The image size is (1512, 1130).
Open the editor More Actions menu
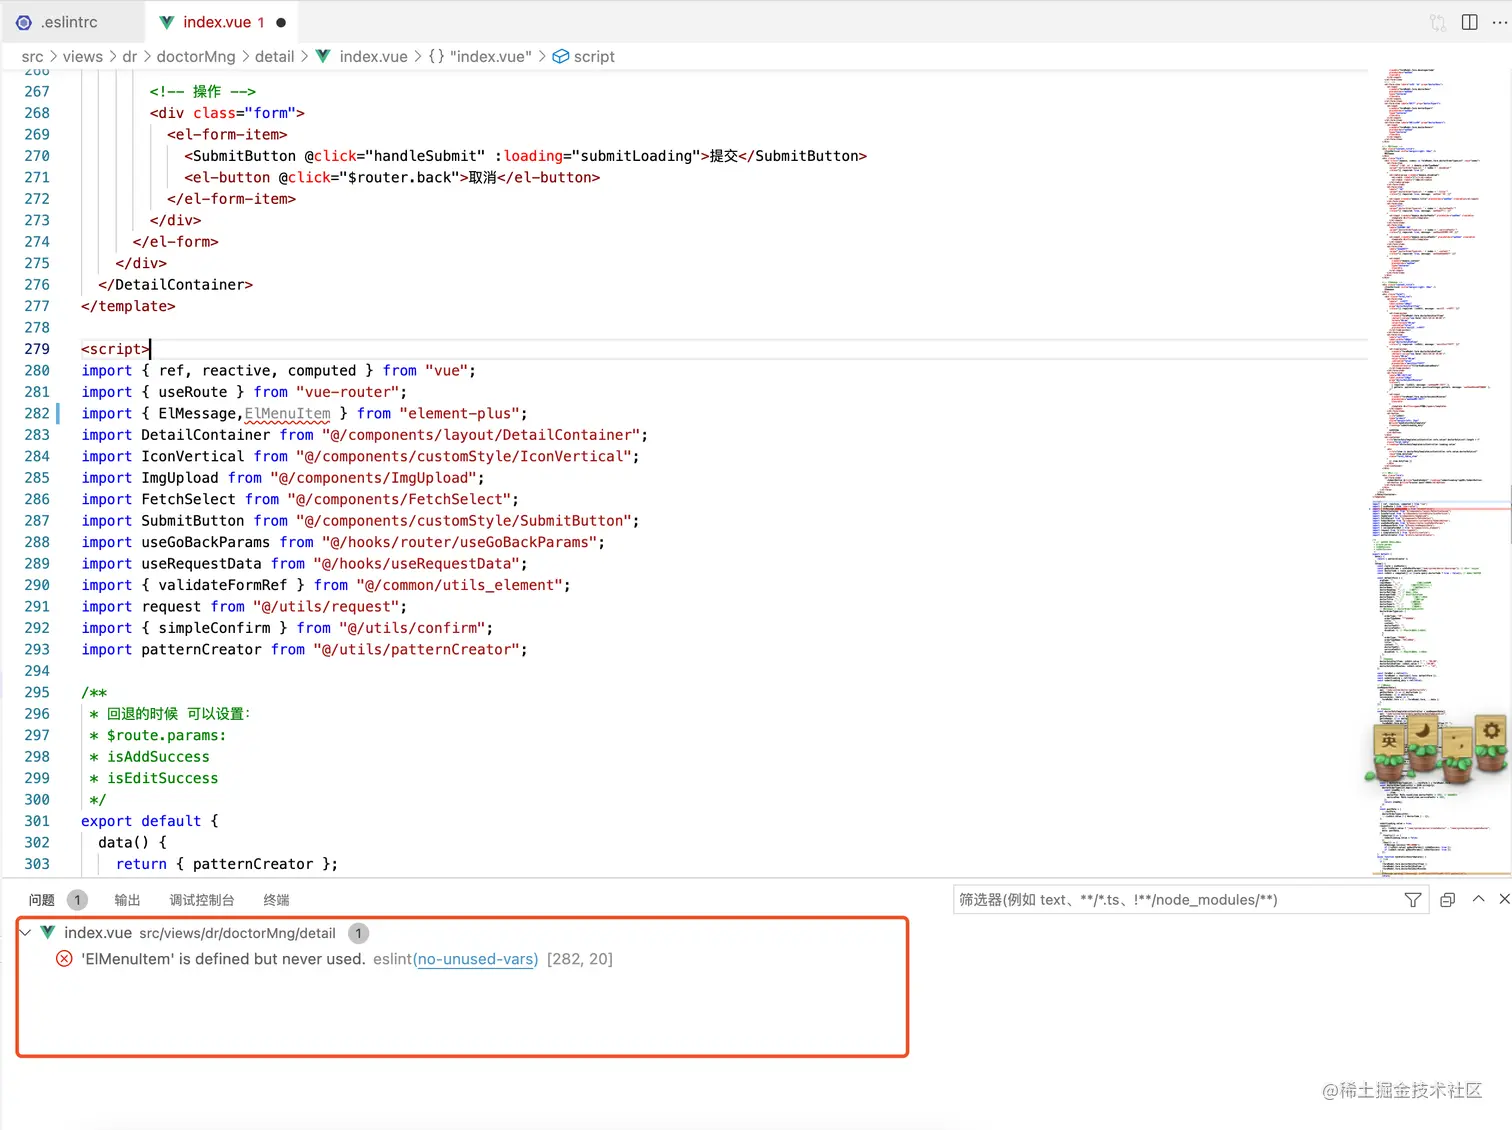coord(1500,22)
